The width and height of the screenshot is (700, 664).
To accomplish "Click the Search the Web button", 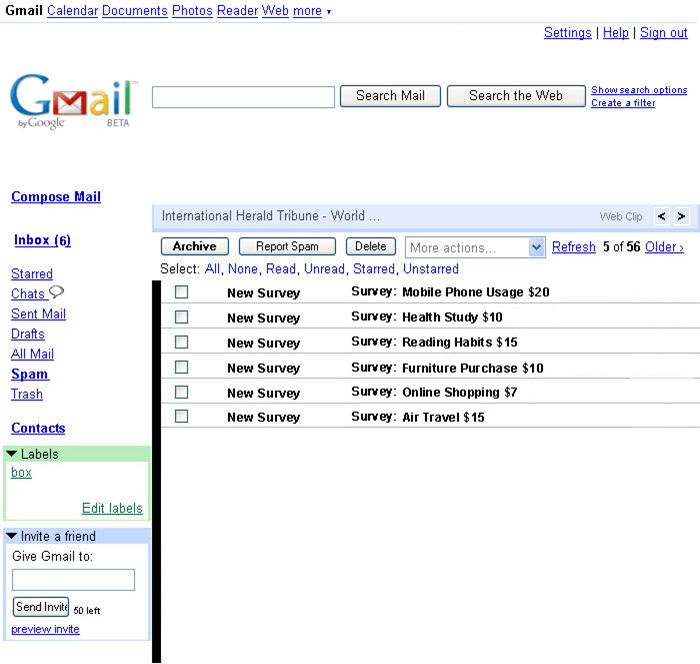I will pos(516,96).
